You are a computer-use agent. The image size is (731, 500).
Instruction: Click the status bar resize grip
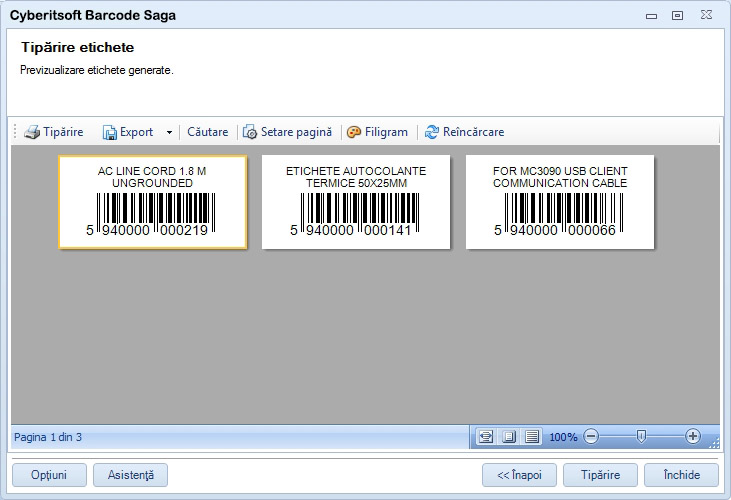point(714,442)
